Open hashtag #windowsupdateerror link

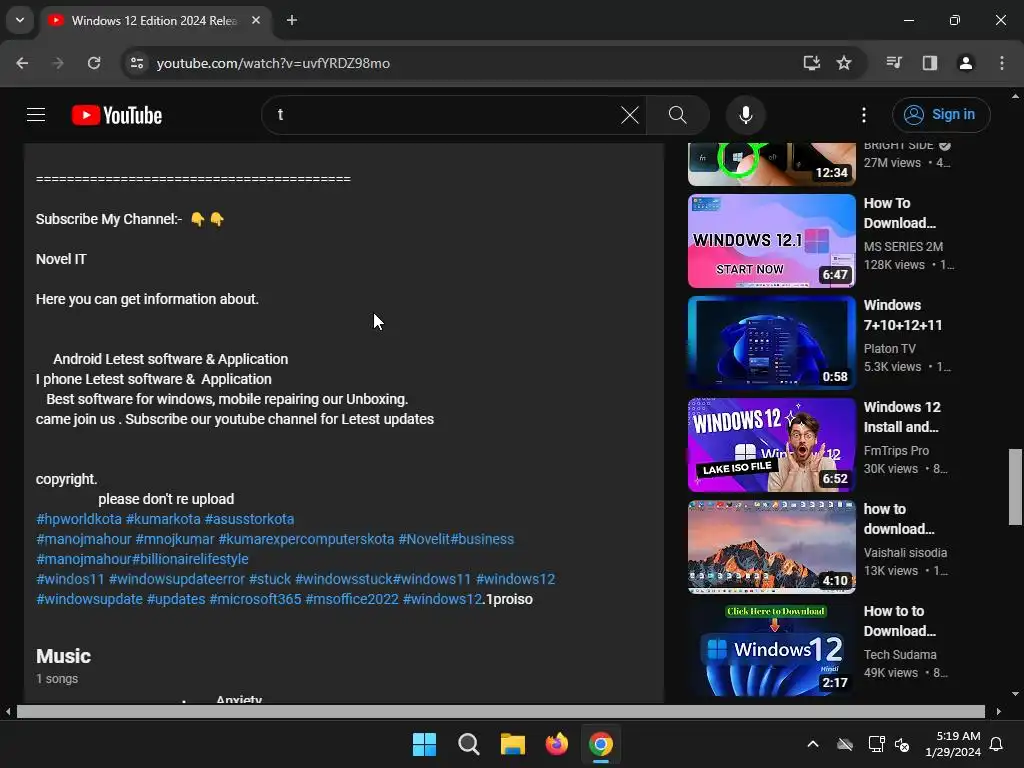(177, 579)
